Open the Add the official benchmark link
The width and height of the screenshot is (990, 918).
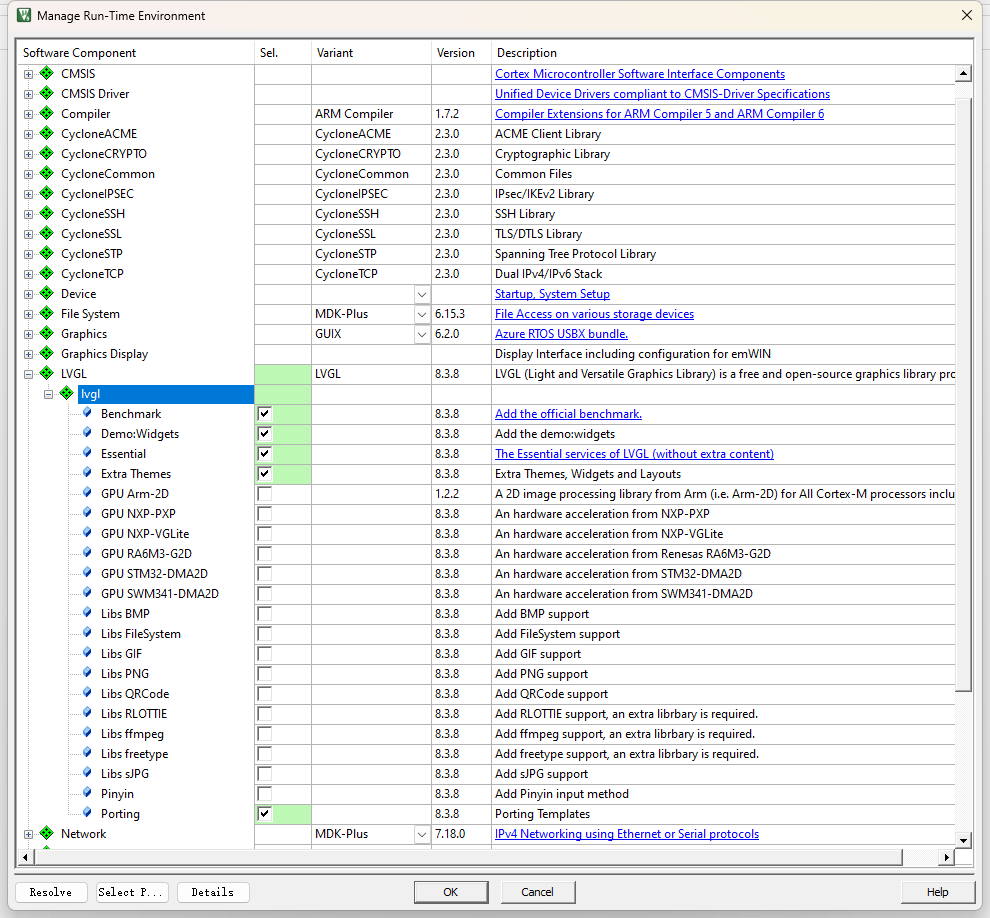tap(568, 414)
